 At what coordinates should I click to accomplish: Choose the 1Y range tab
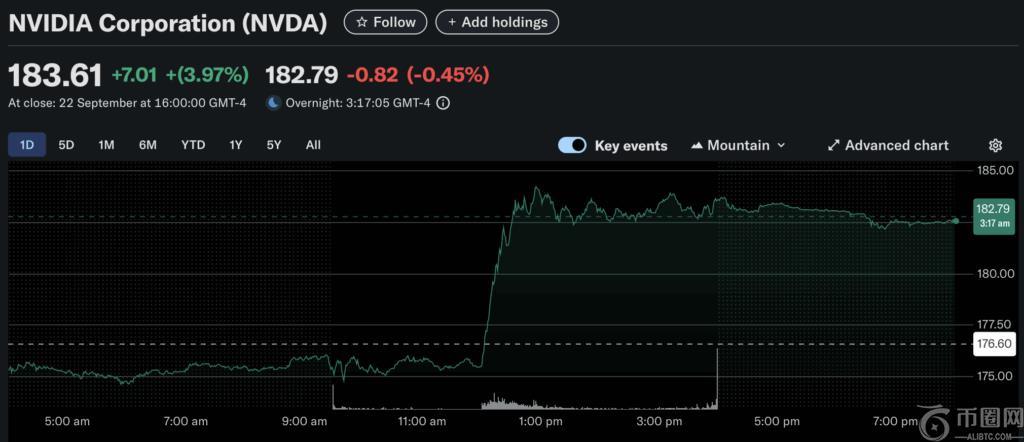[236, 145]
